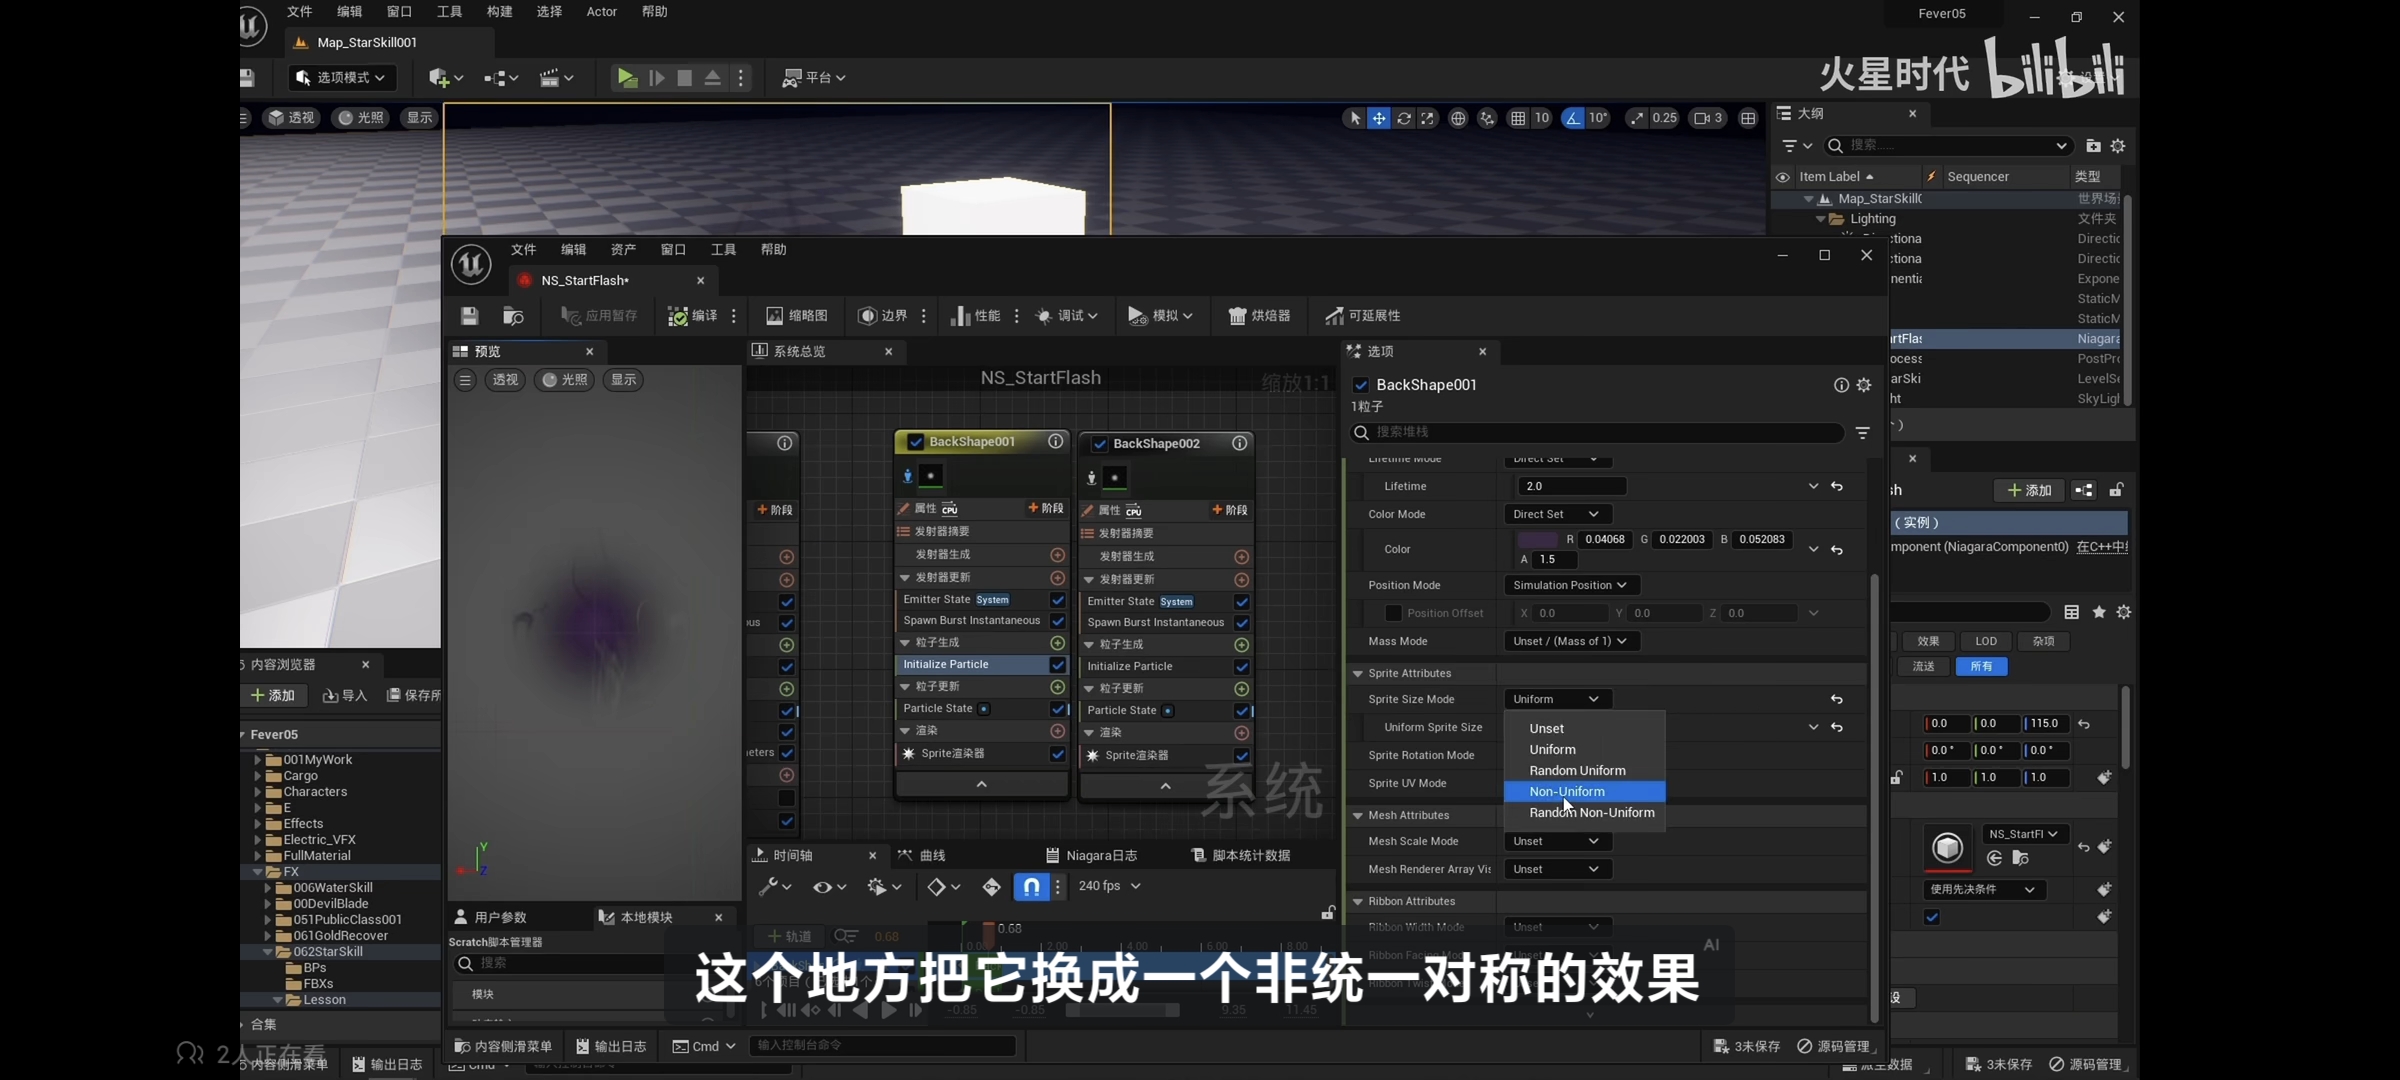
Task: Click the 搜索堆栈 search field
Action: click(1600, 432)
